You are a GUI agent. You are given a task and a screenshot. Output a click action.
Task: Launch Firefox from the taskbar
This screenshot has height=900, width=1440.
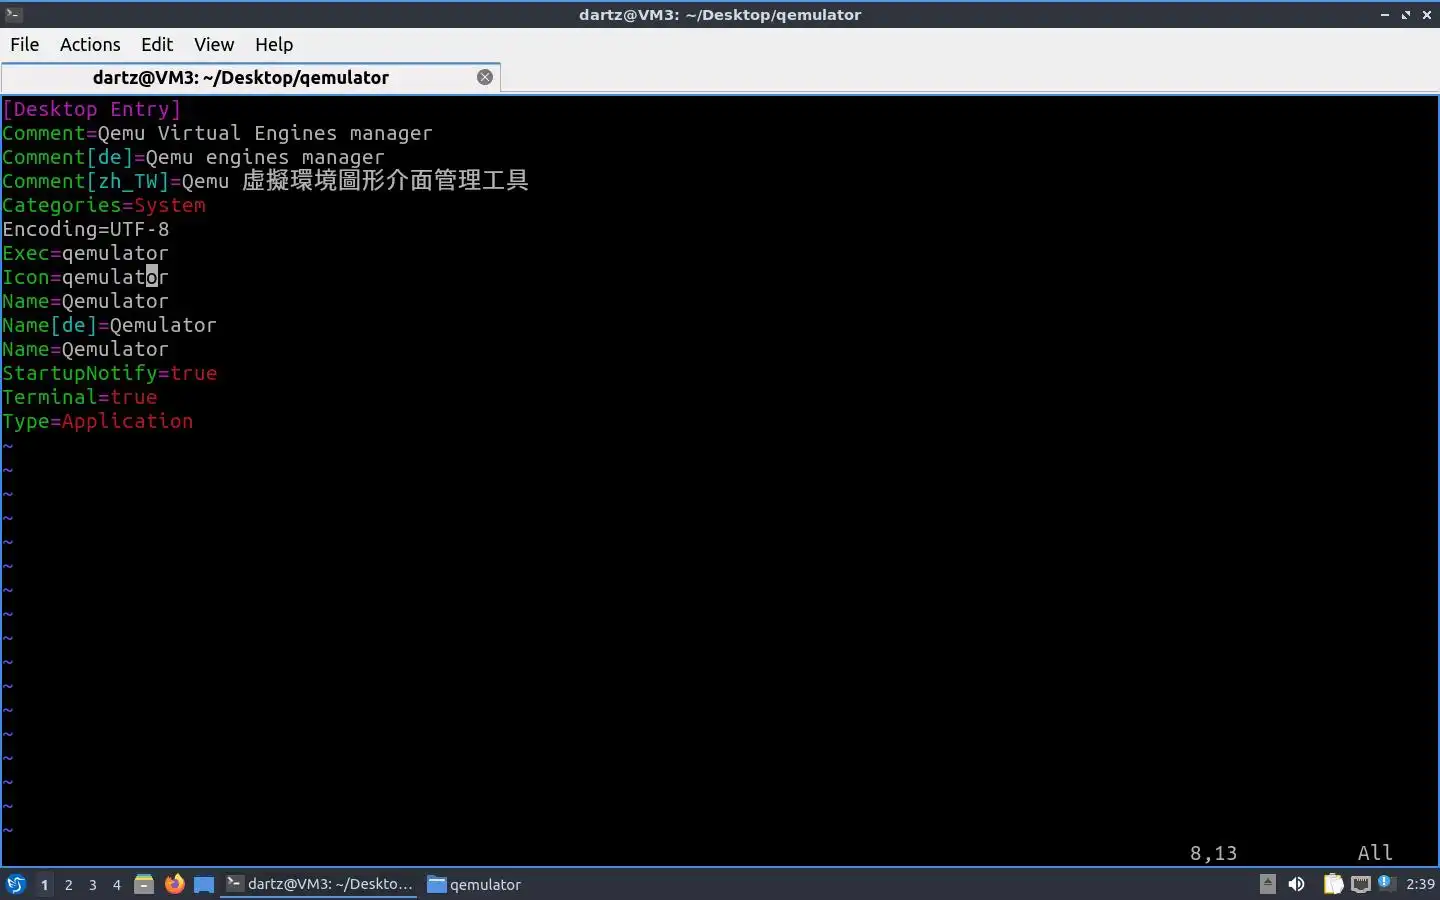[174, 884]
